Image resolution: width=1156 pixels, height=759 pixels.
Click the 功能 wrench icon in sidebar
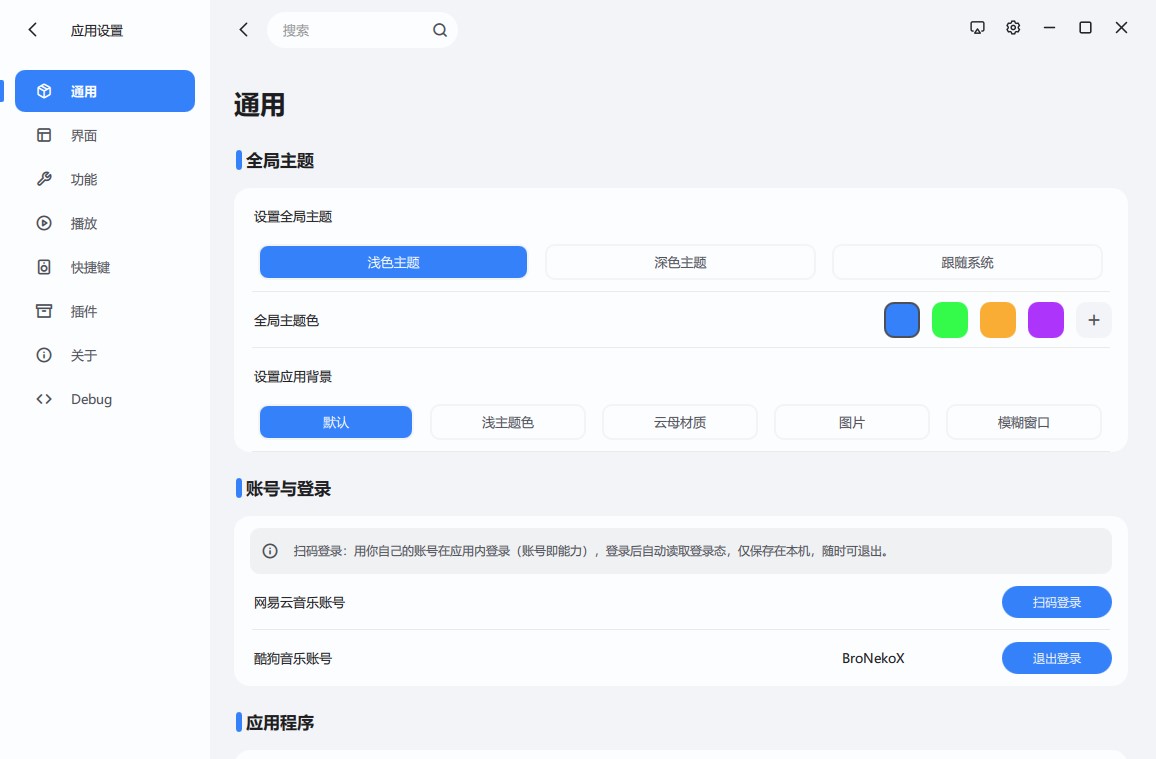pos(44,179)
